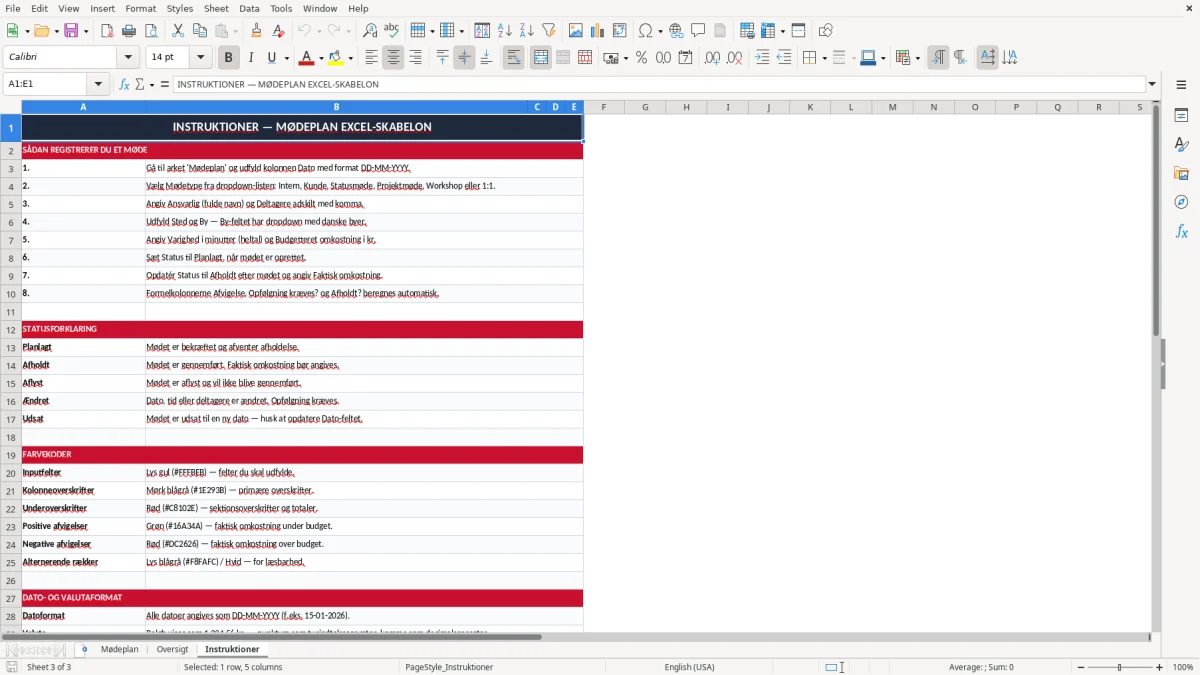Open sidebar Properties panel icon
1200x675 pixels.
point(1181,116)
